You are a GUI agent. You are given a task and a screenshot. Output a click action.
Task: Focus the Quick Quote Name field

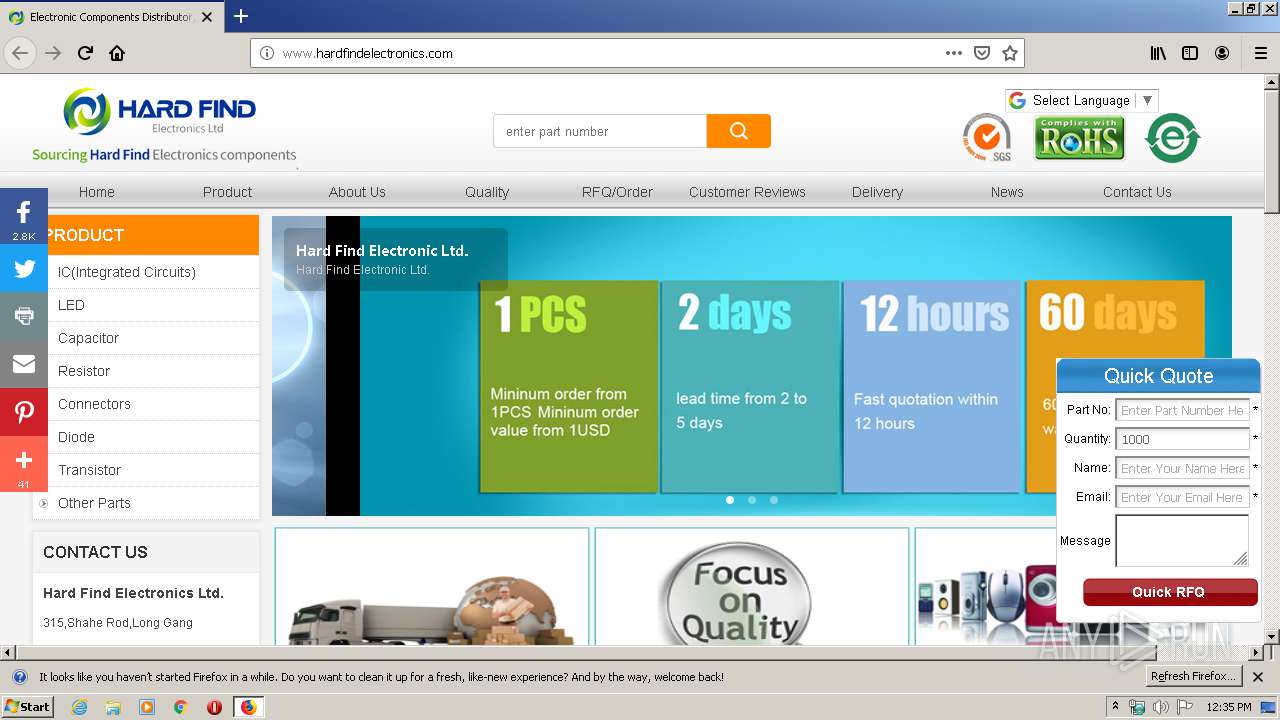coord(1182,468)
